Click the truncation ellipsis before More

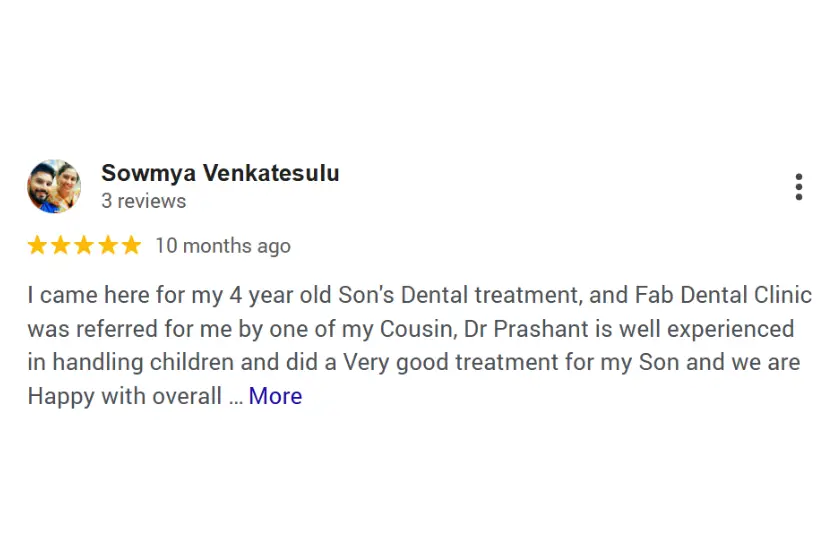tap(235, 397)
